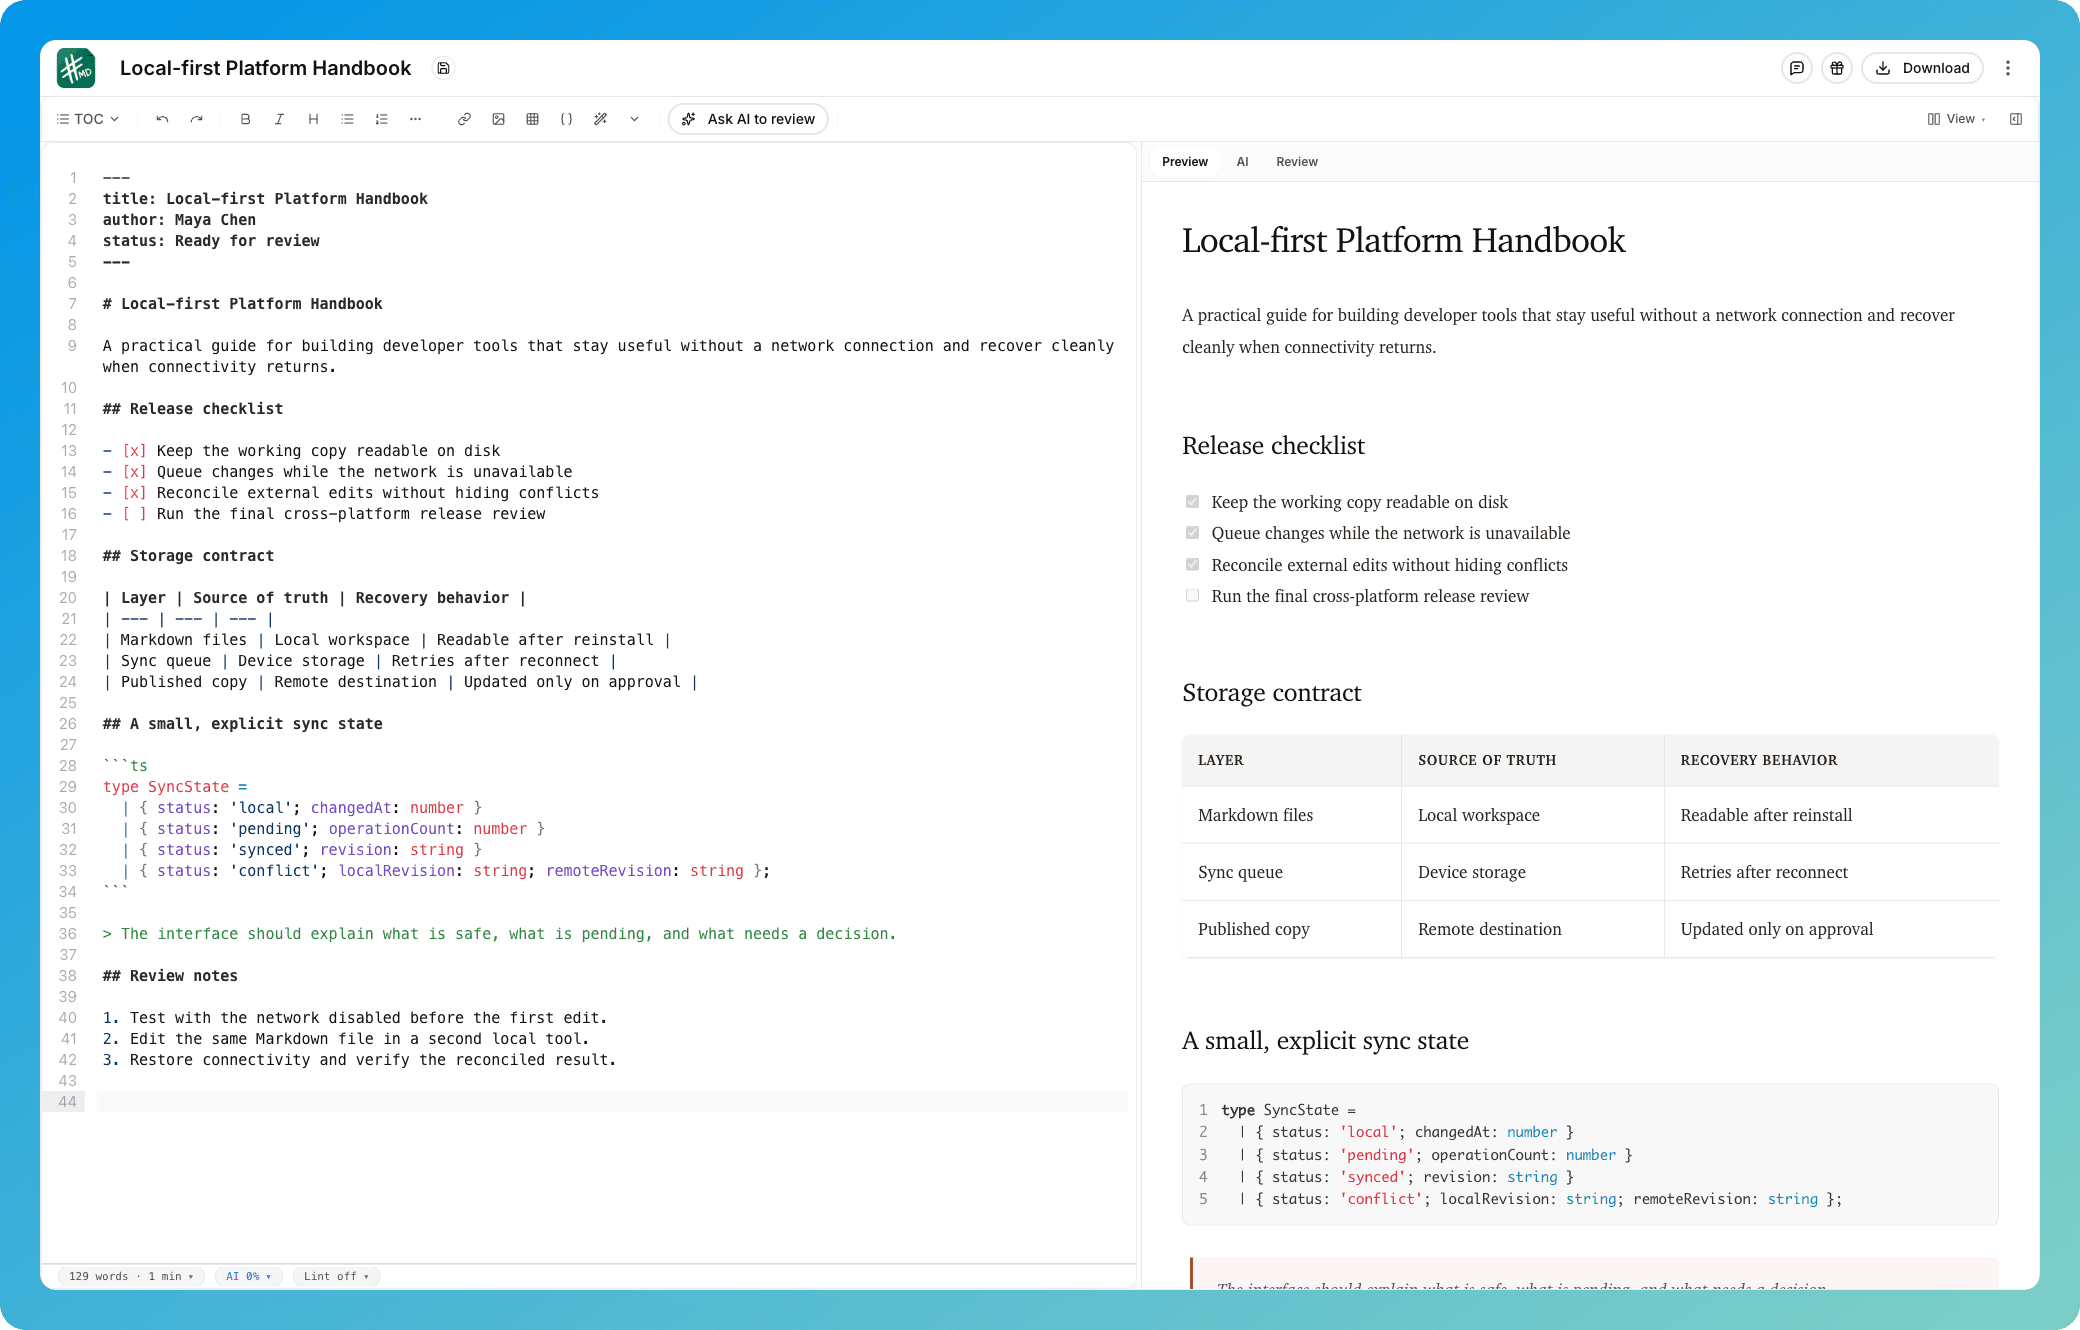The image size is (2080, 1330).
Task: Click the 'author: Maya Chen' line
Action: [x=179, y=220]
